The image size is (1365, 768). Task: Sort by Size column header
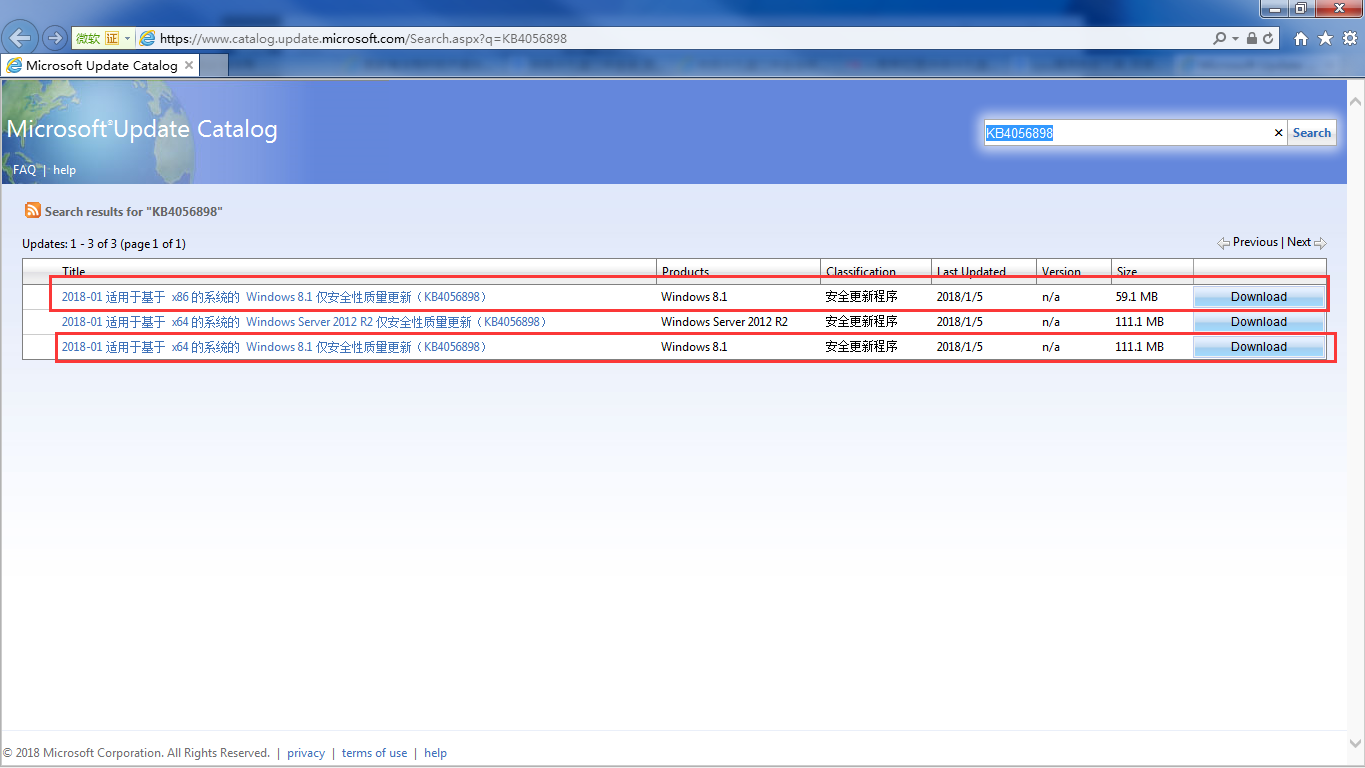point(1127,272)
